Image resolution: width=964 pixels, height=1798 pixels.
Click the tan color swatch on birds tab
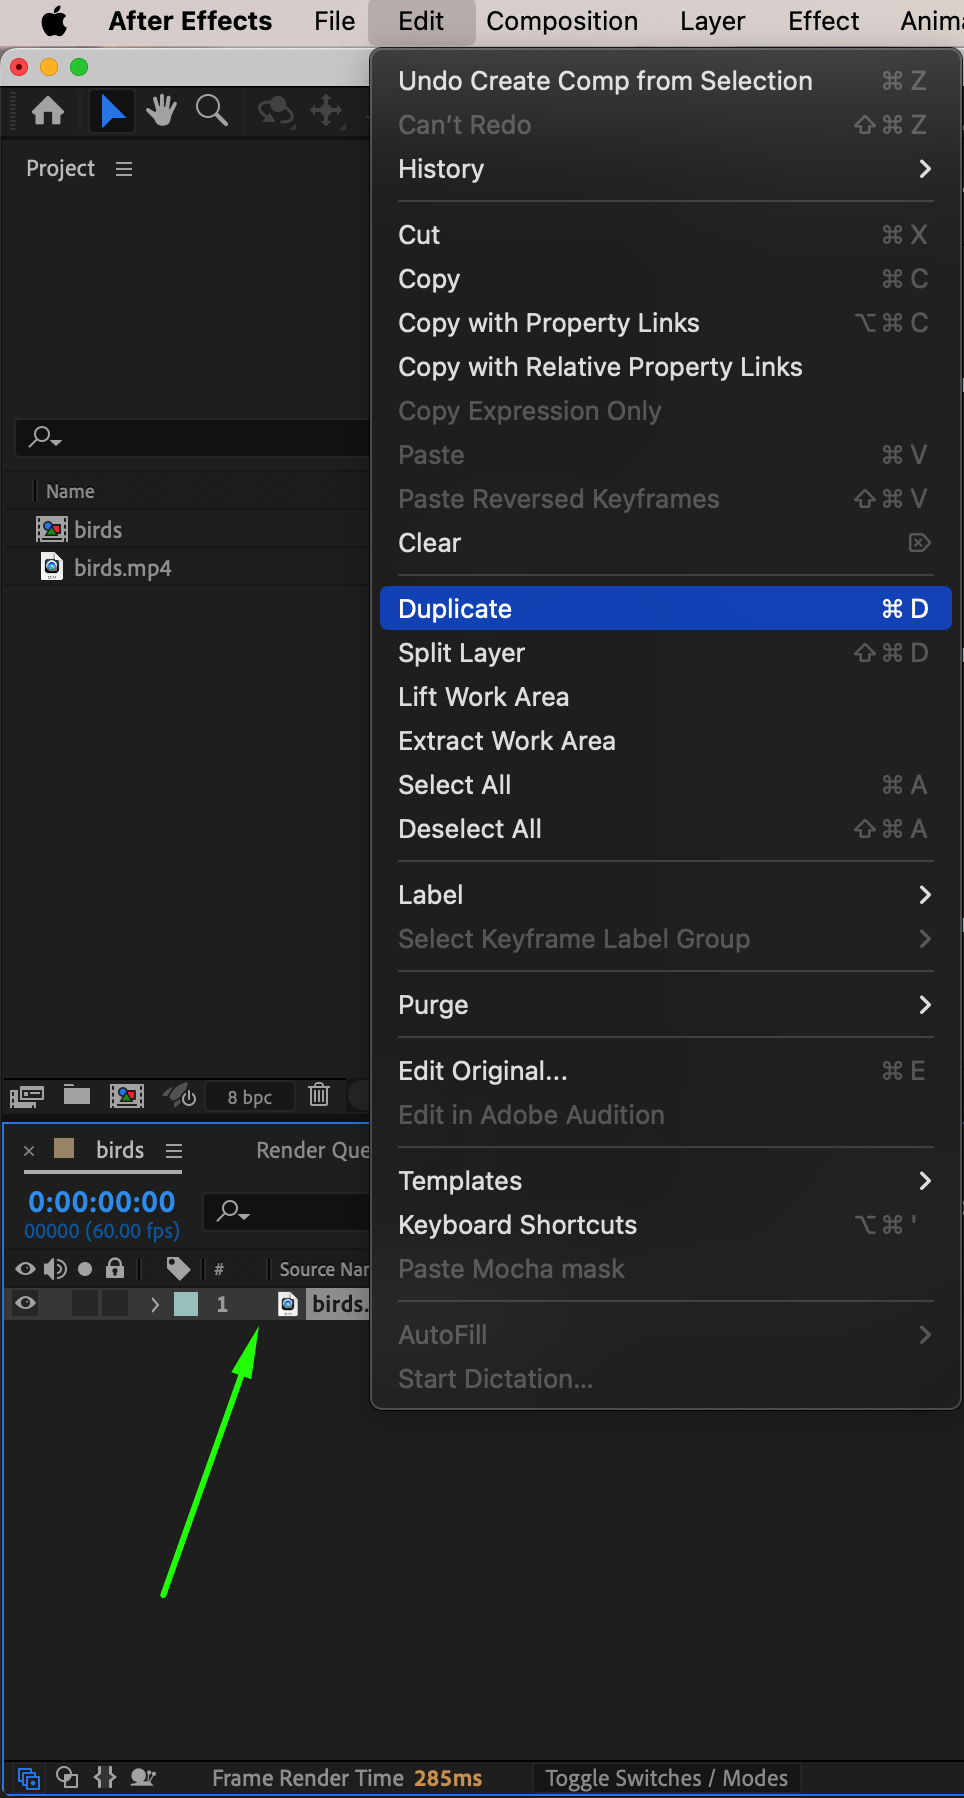64,1148
